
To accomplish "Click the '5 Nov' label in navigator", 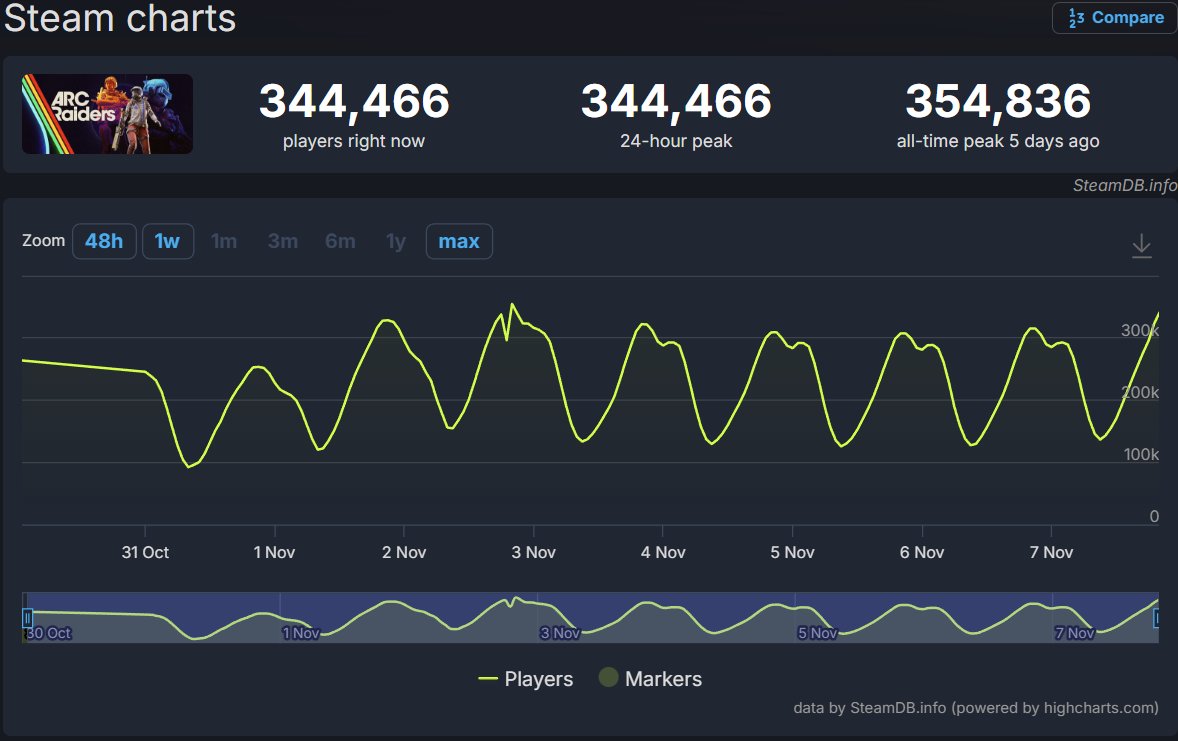I will click(x=817, y=633).
